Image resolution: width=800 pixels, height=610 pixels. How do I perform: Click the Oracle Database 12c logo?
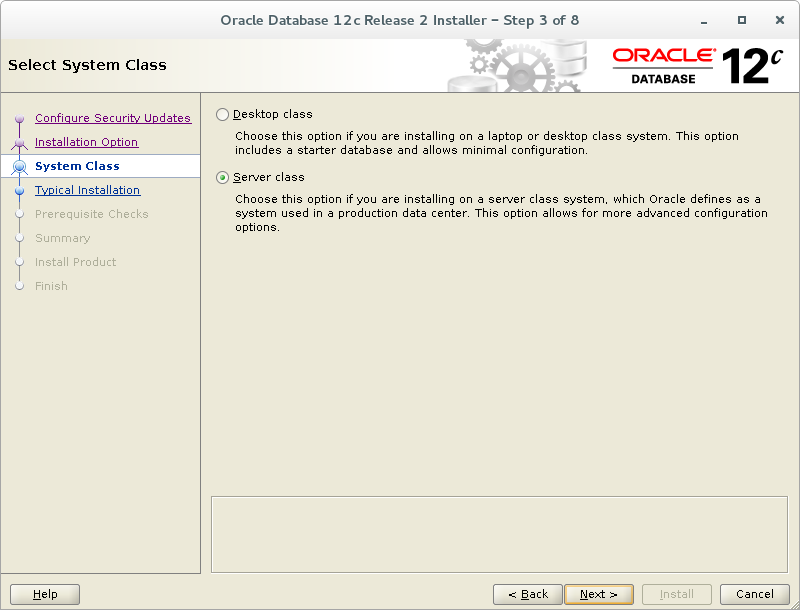point(697,66)
